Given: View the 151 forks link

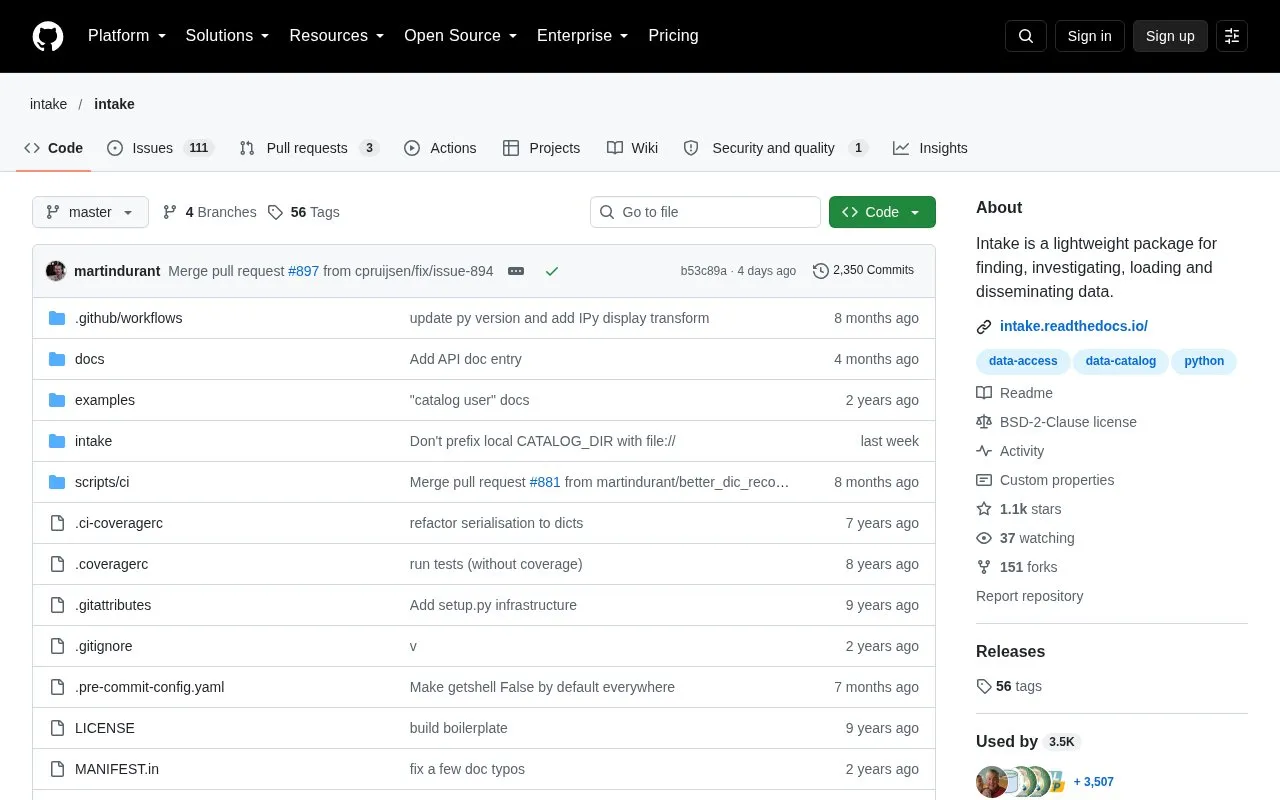Looking at the screenshot, I should [1016, 567].
